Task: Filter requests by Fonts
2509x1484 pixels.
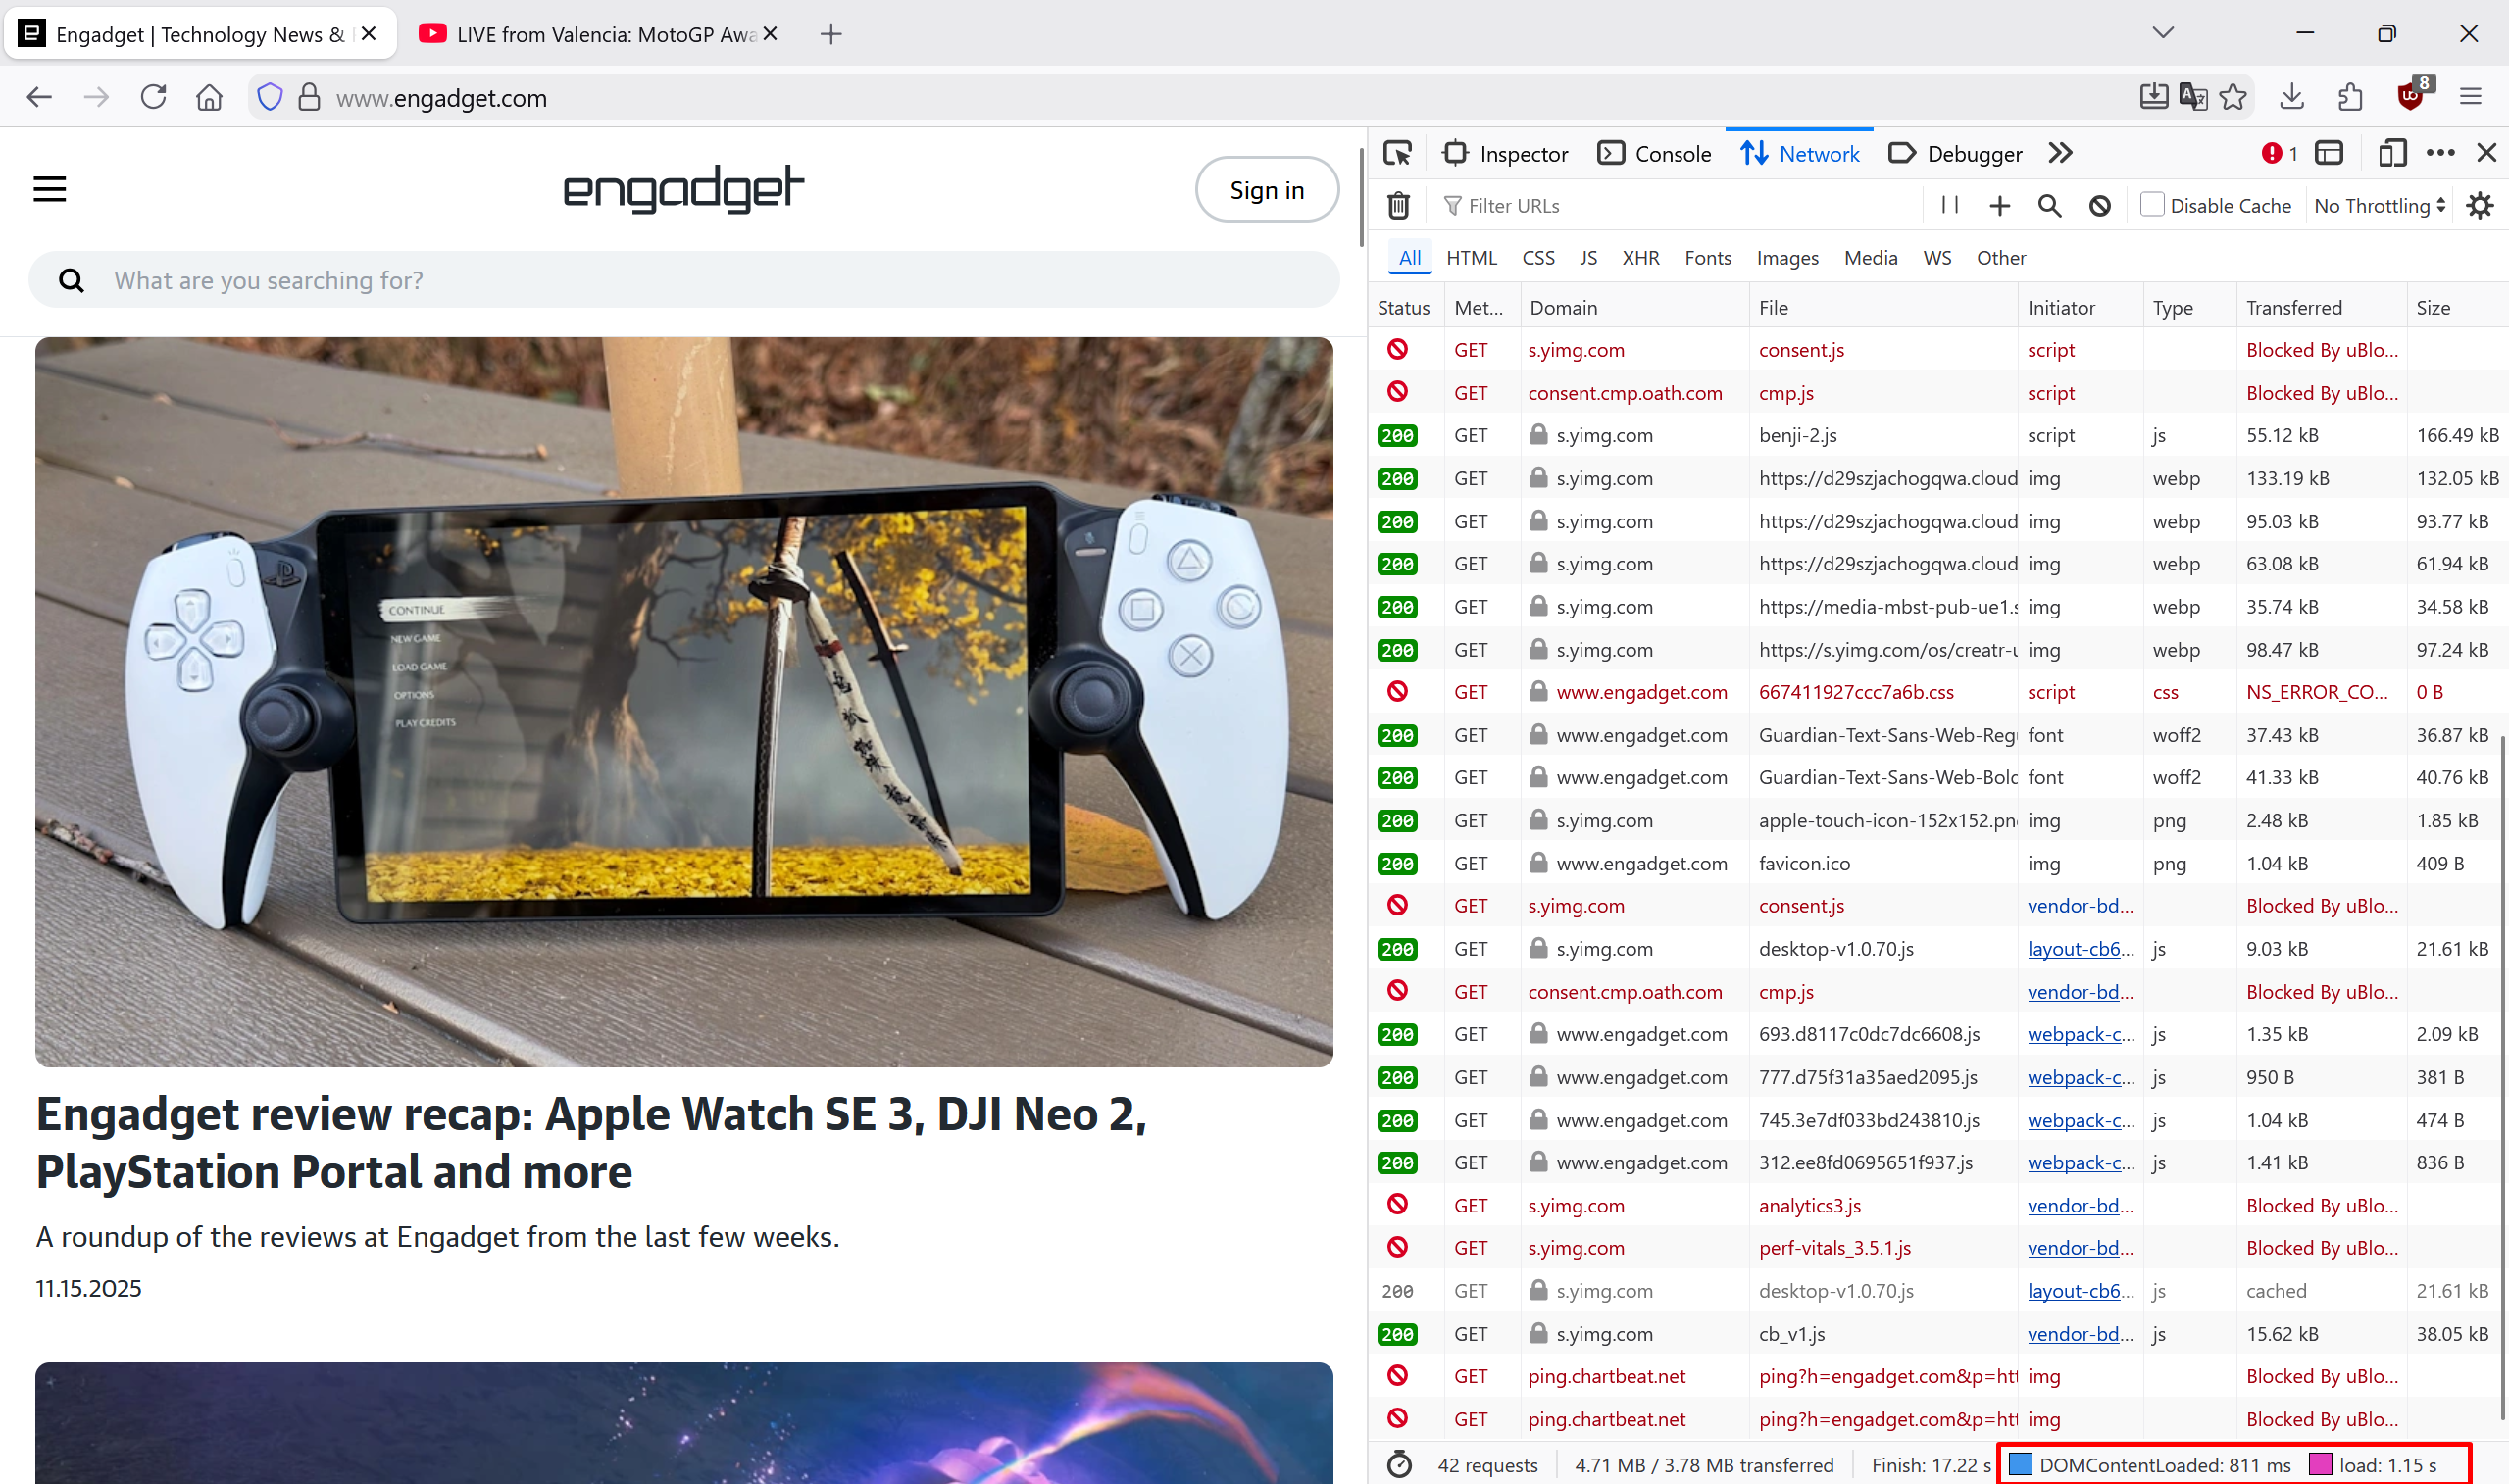Action: click(x=1708, y=258)
